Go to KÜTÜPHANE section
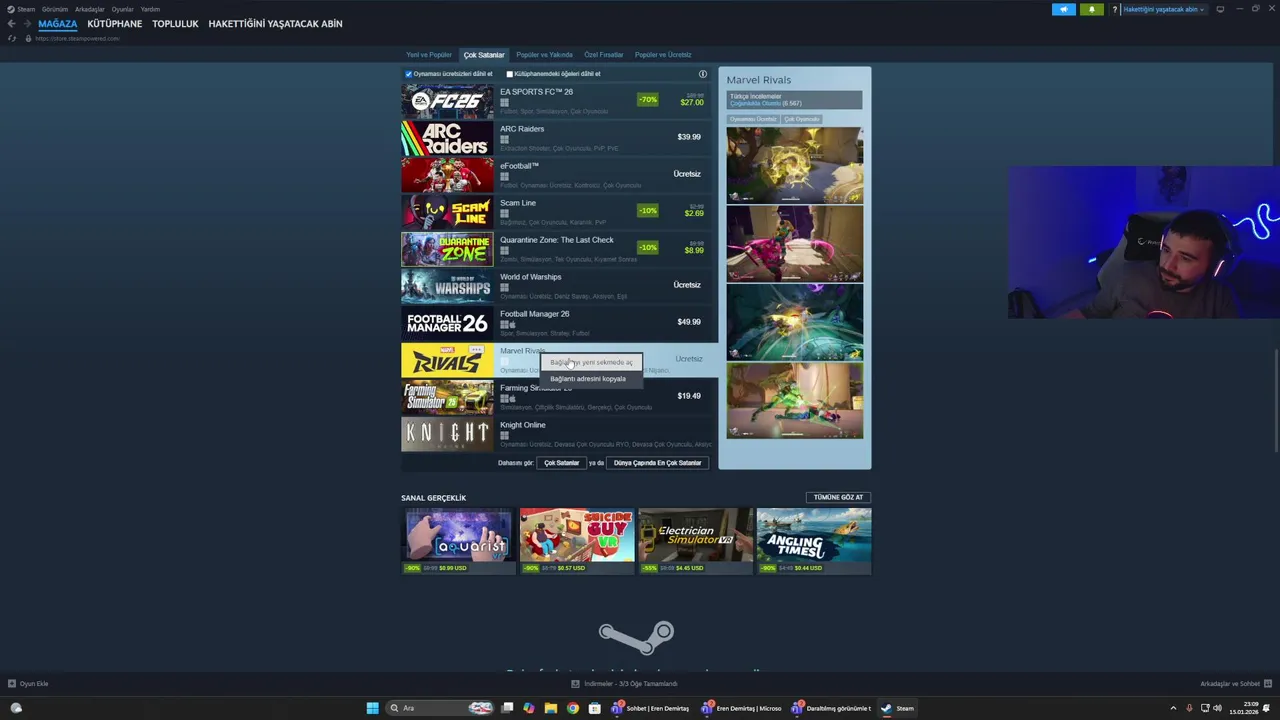Image resolution: width=1280 pixels, height=720 pixels. tap(115, 24)
